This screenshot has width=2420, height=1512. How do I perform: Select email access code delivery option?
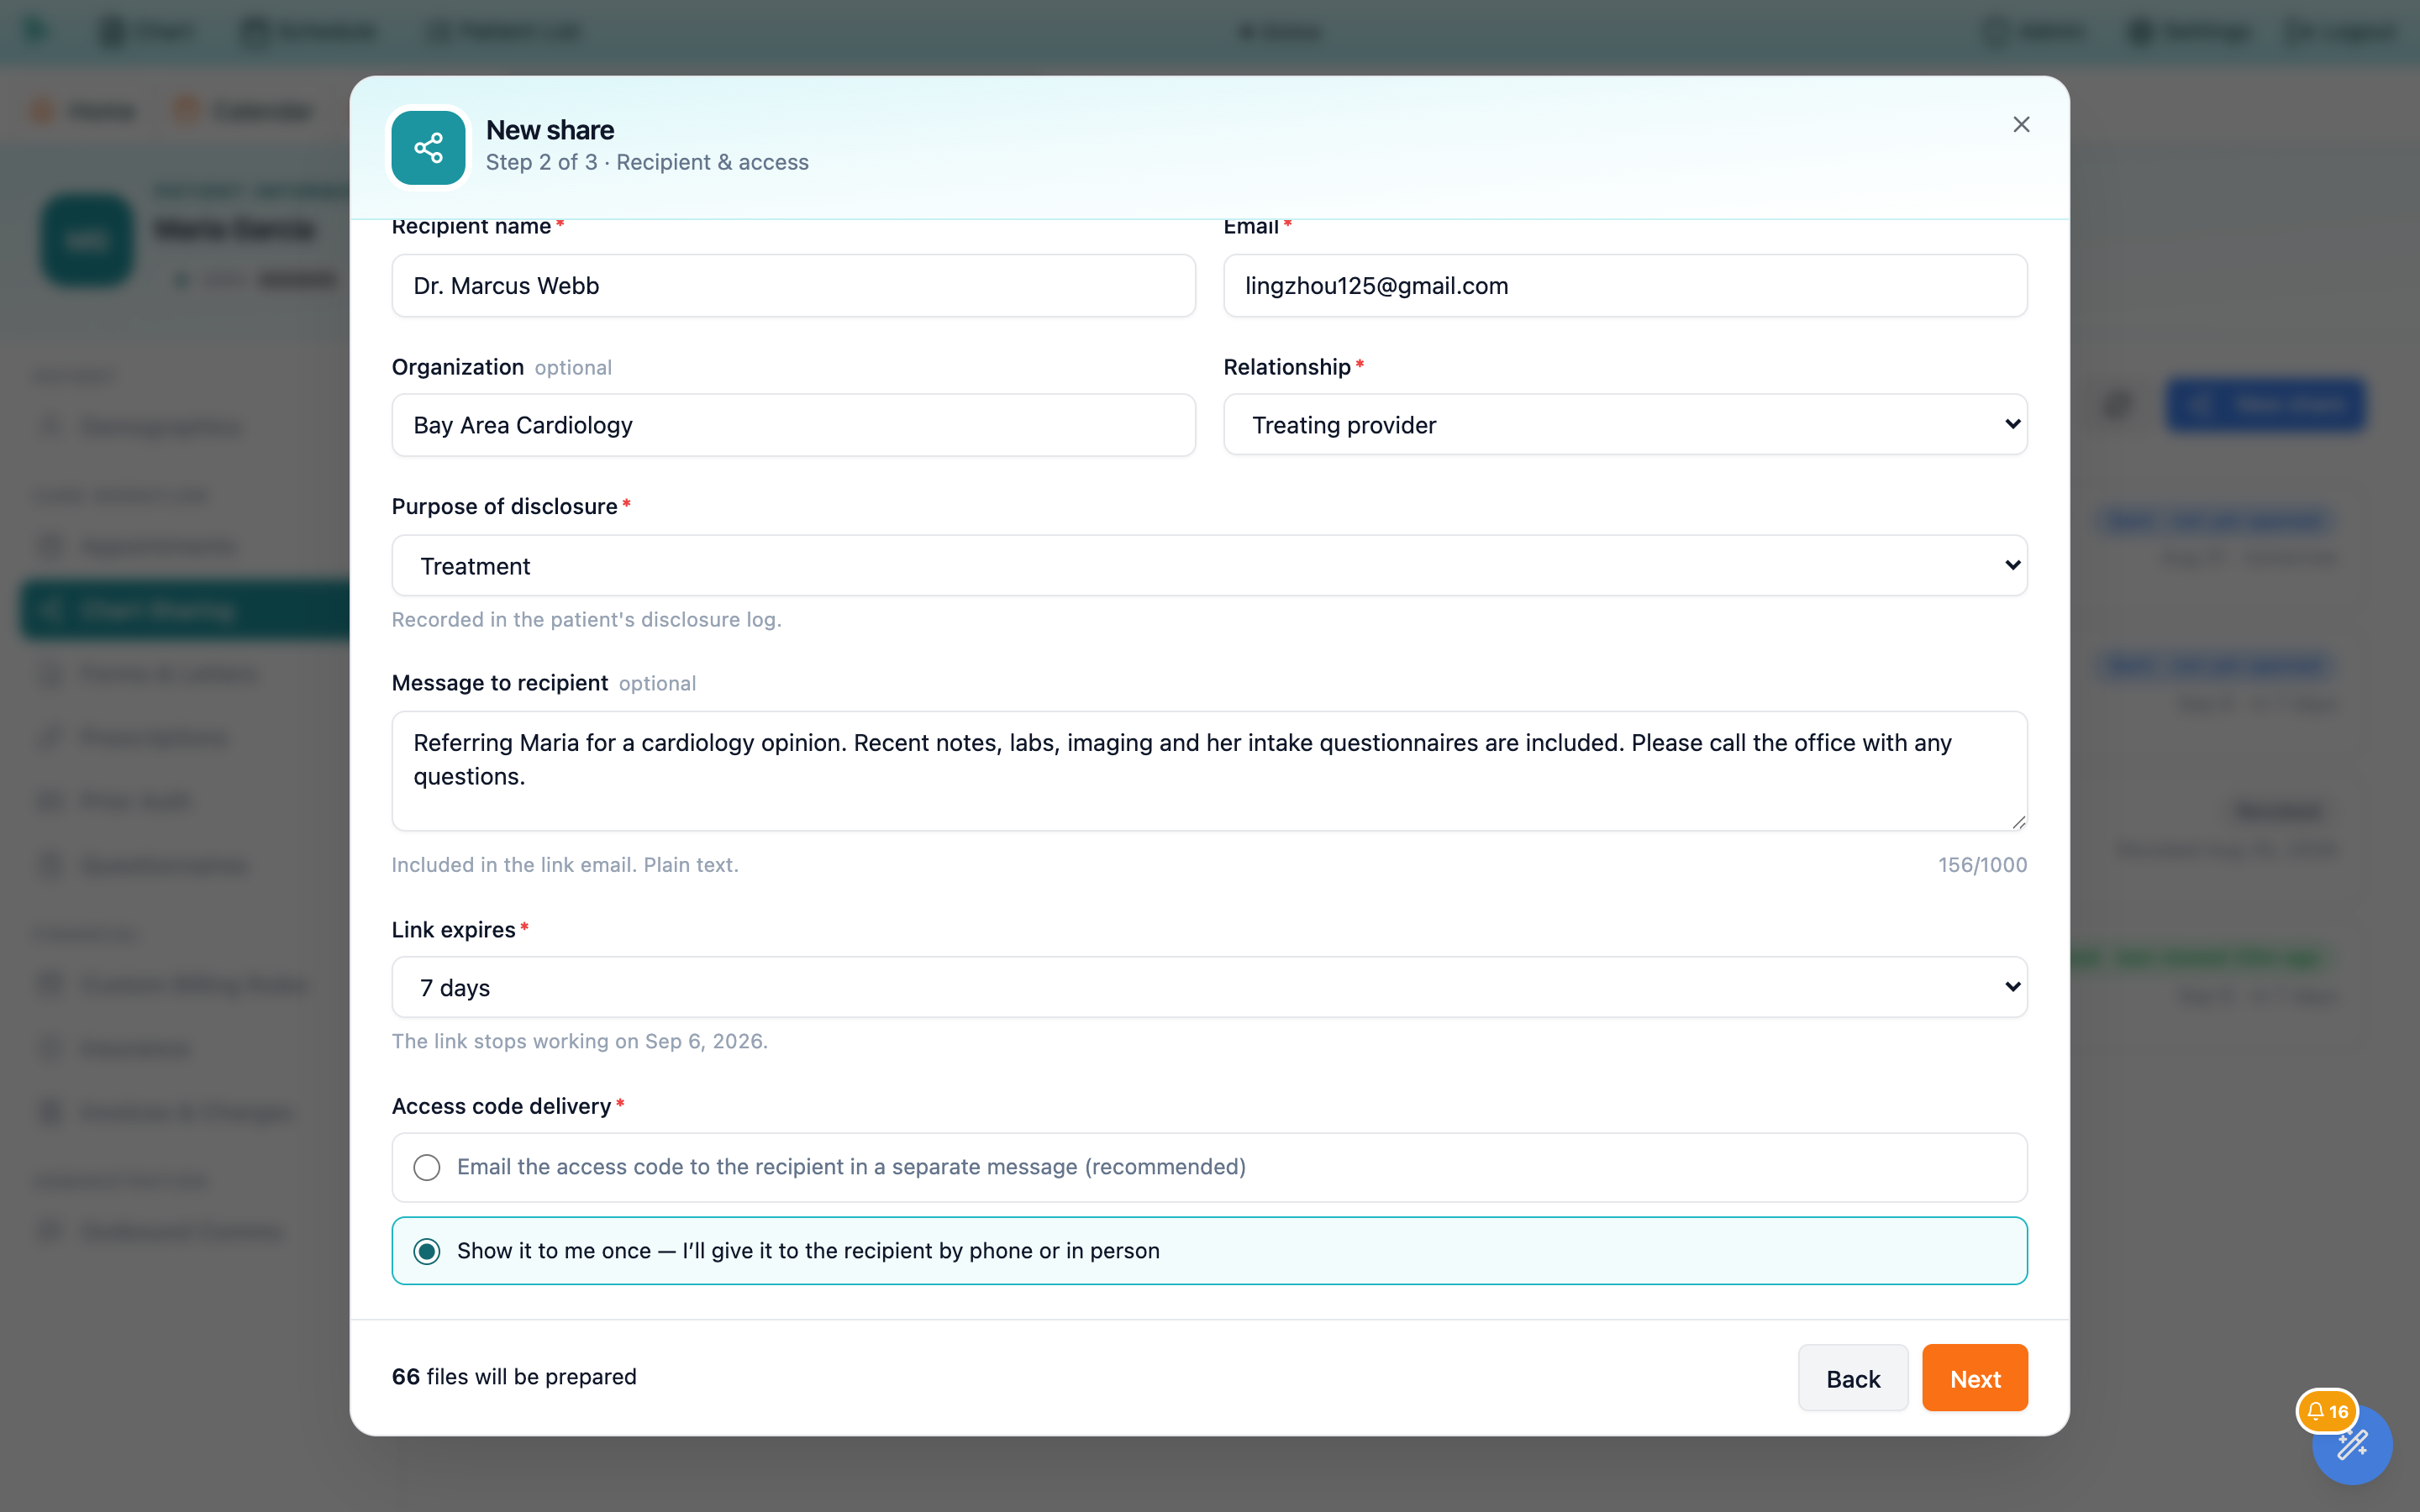pyautogui.click(x=1209, y=1167)
